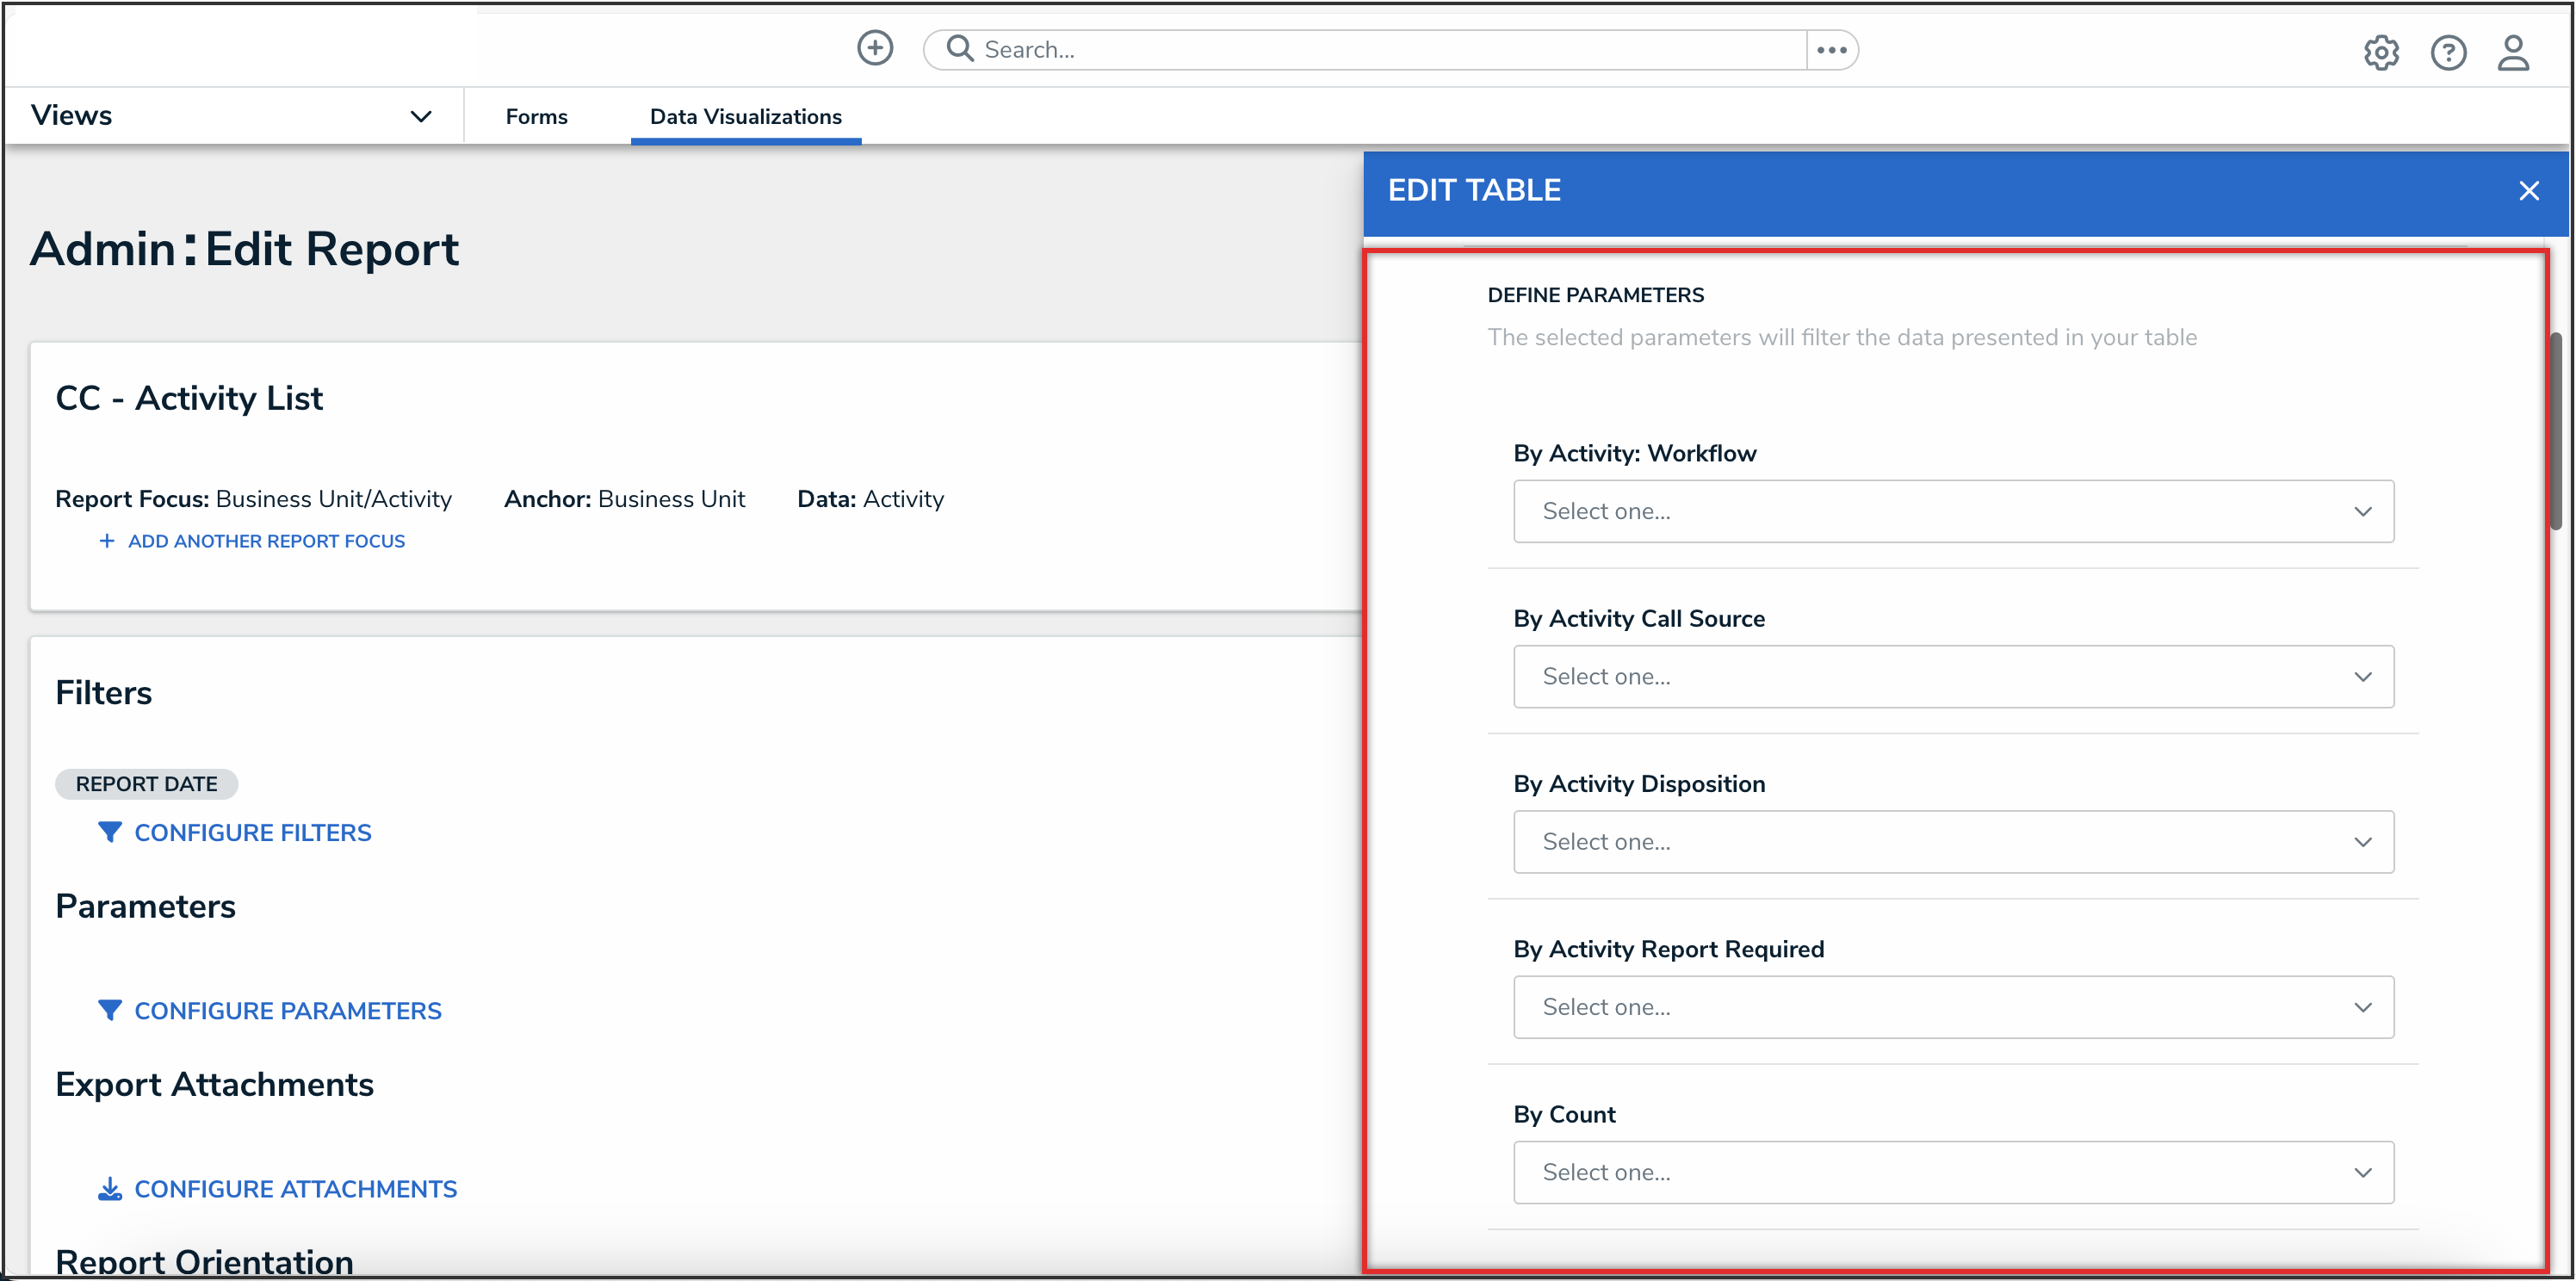Click the search magnifier icon
Screen dimensions: 2576x1281
(x=959, y=49)
